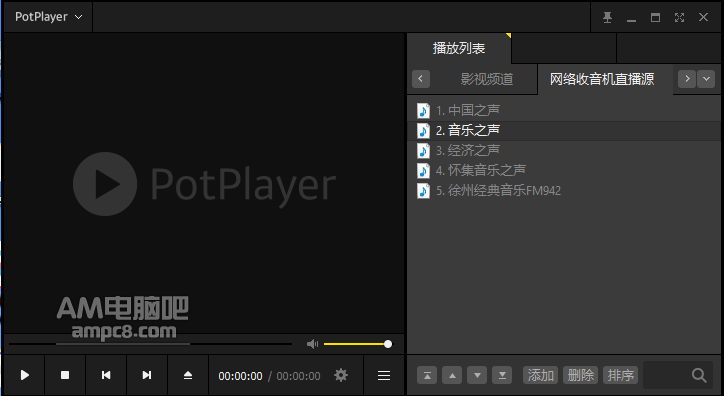Viewport: 724px width, 396px height.
Task: Mute audio with the speaker icon
Action: pos(313,344)
